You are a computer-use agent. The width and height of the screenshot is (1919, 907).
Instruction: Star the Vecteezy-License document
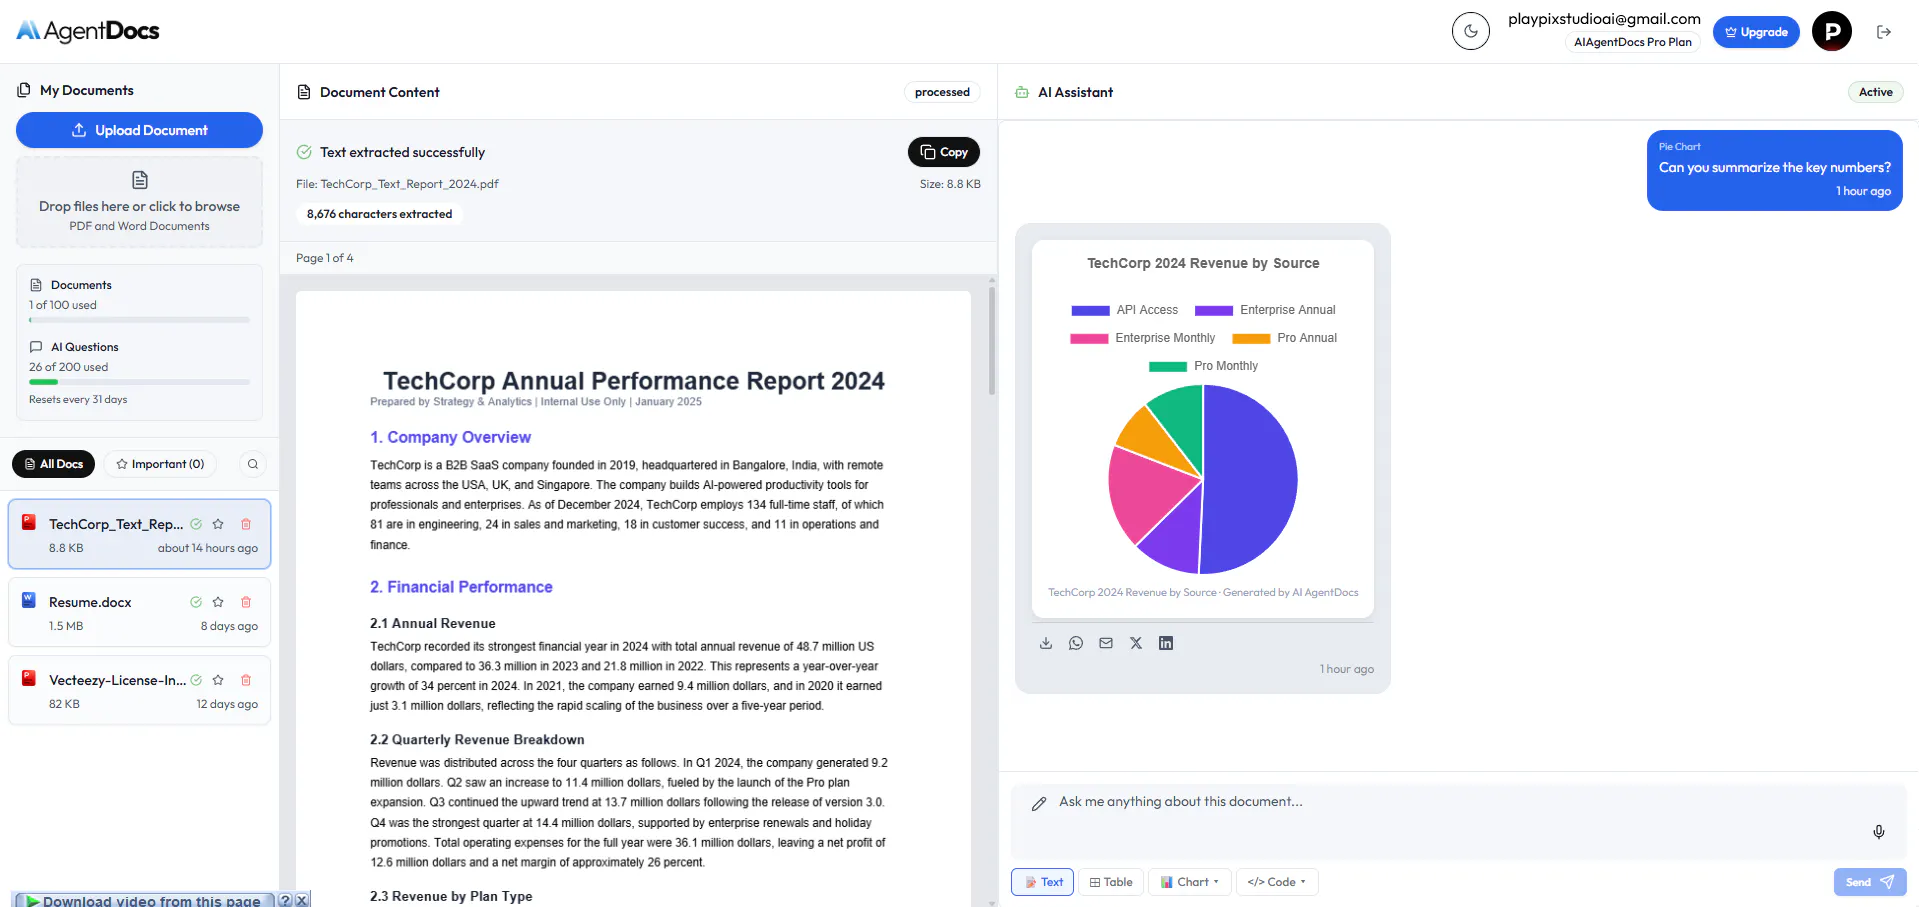218,680
